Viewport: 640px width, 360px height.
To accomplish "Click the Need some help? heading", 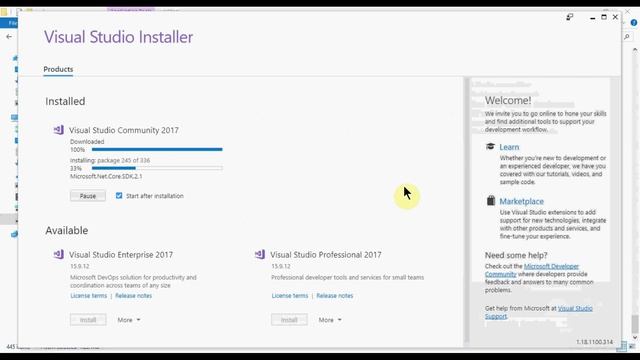I will [x=516, y=256].
